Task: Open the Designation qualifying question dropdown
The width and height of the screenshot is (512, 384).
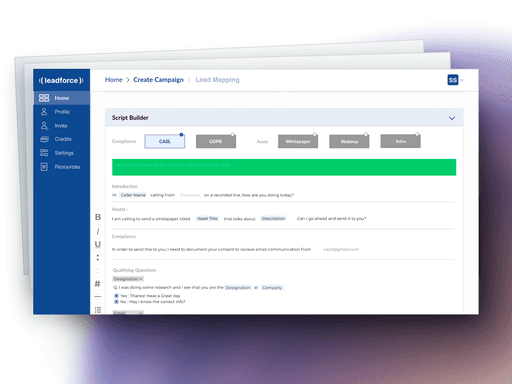Action: 128,279
